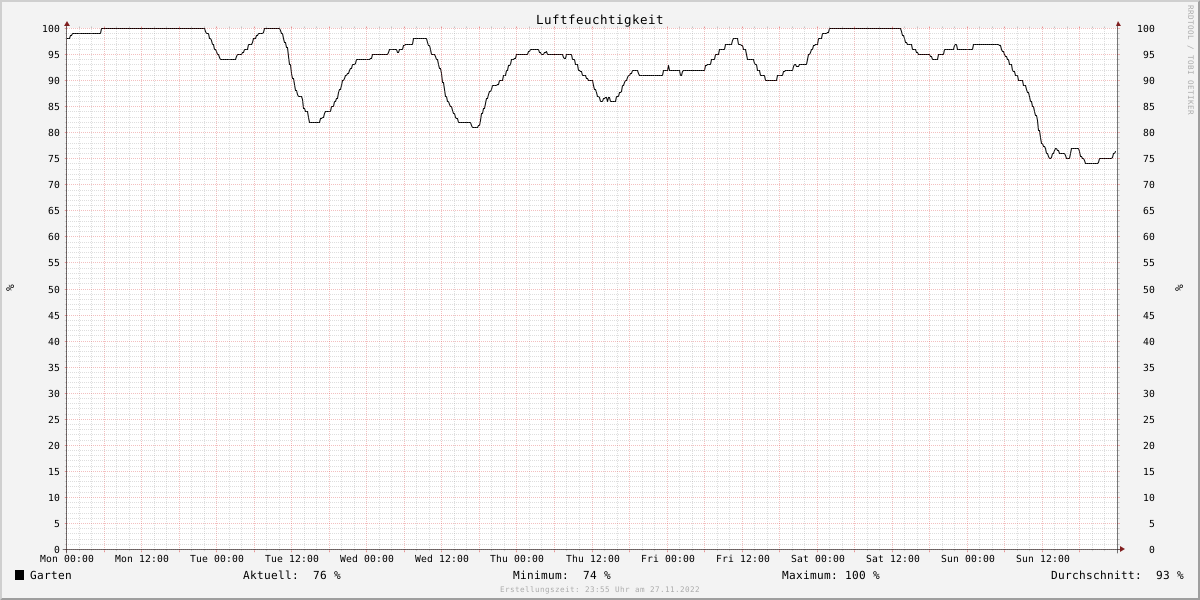Click the 75 label on the left axis
Screen dimensions: 1200x600
pos(54,158)
